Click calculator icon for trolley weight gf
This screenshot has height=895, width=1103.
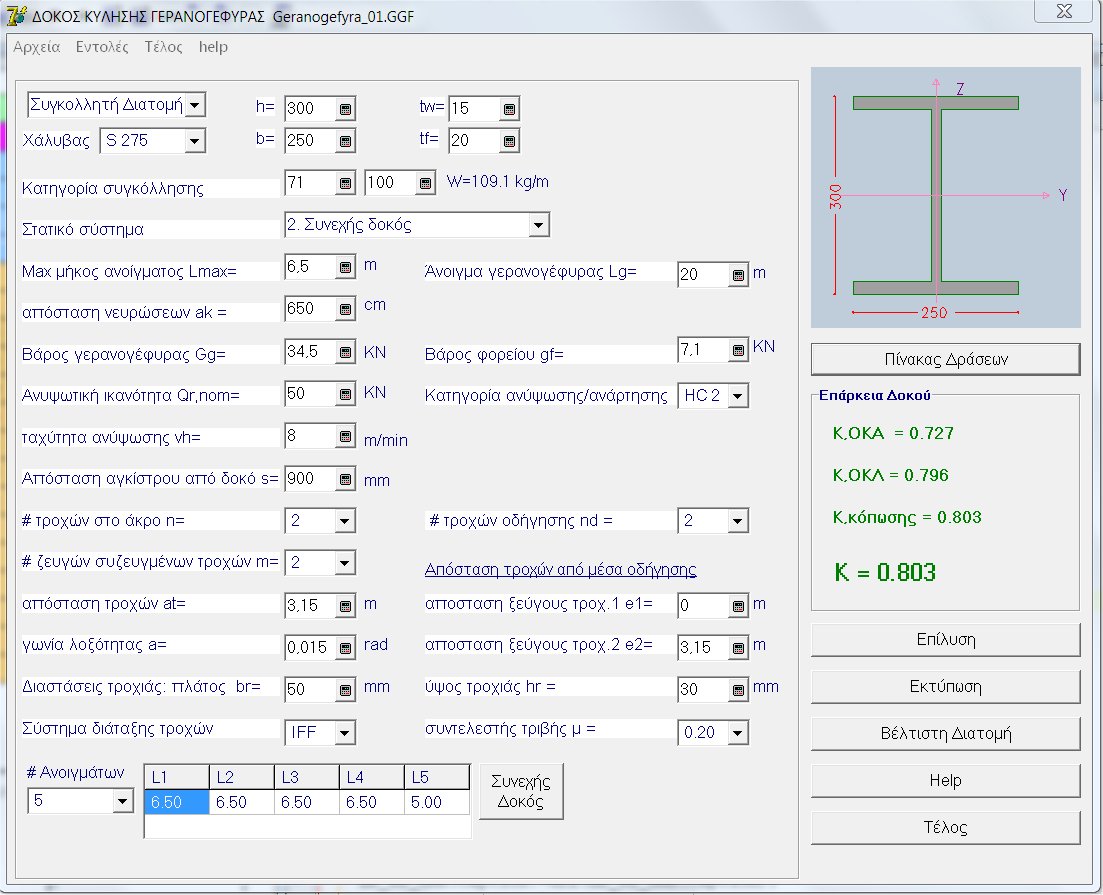click(738, 350)
